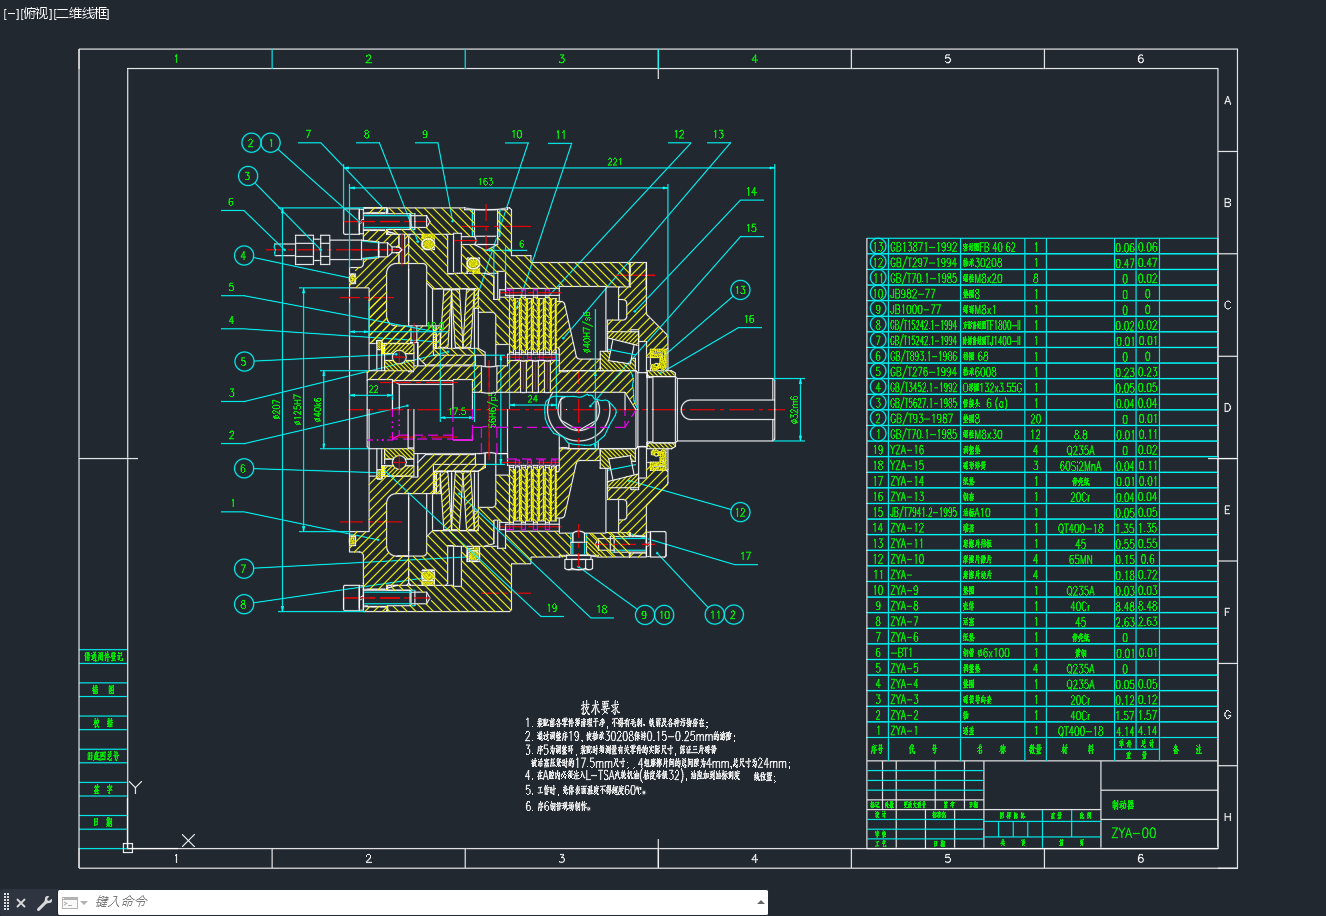Select part code -BT1
This screenshot has width=1326, height=916.
(901, 653)
